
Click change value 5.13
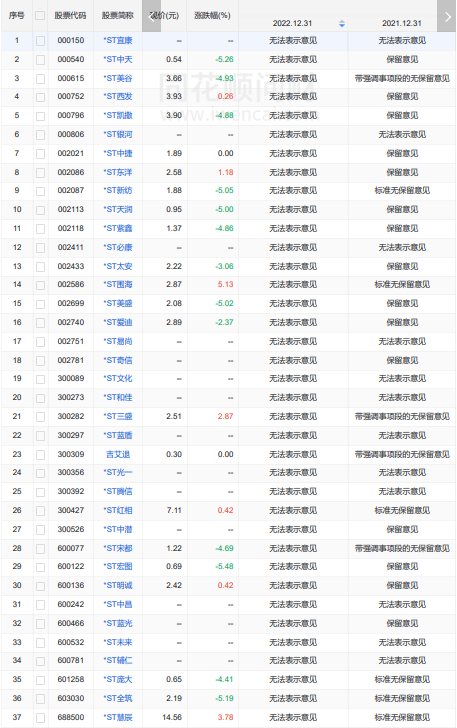226,284
